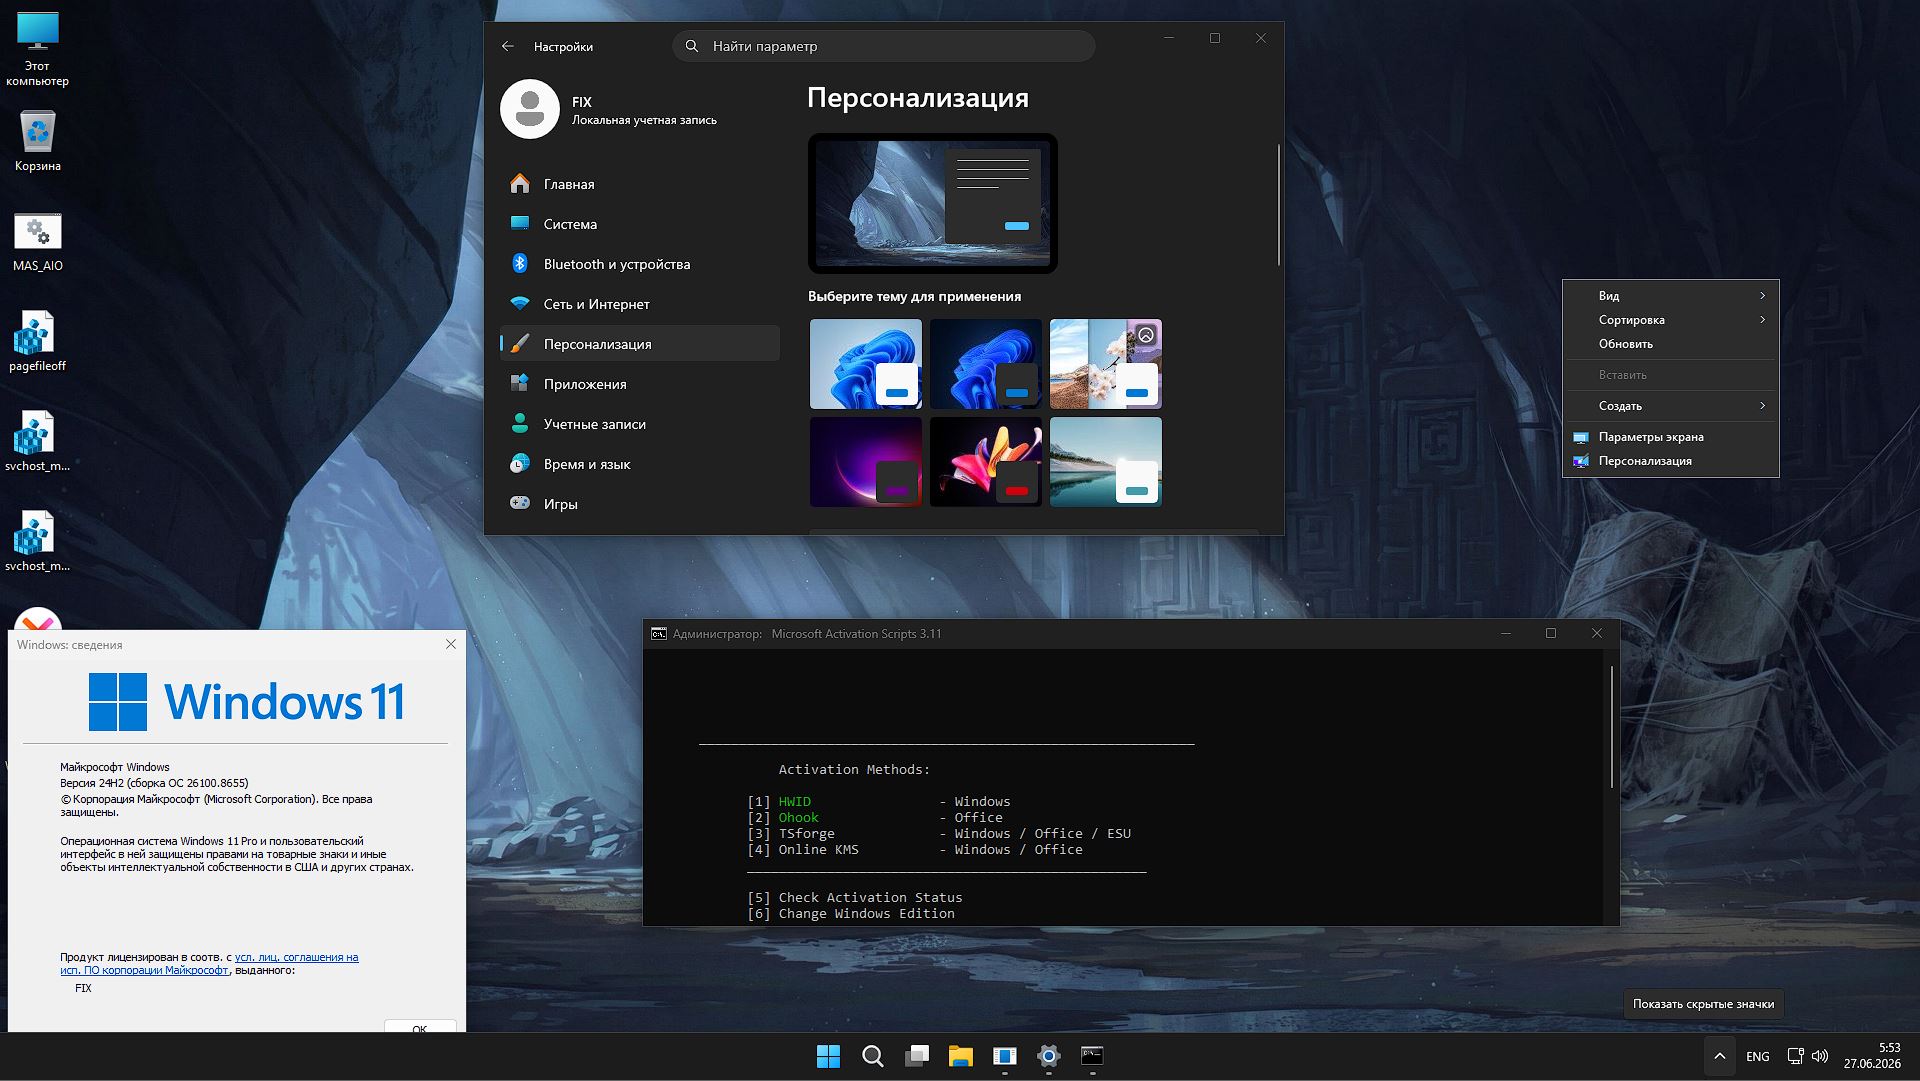
Task: Apply the dark blue Windows bloom theme
Action: [x=986, y=364]
